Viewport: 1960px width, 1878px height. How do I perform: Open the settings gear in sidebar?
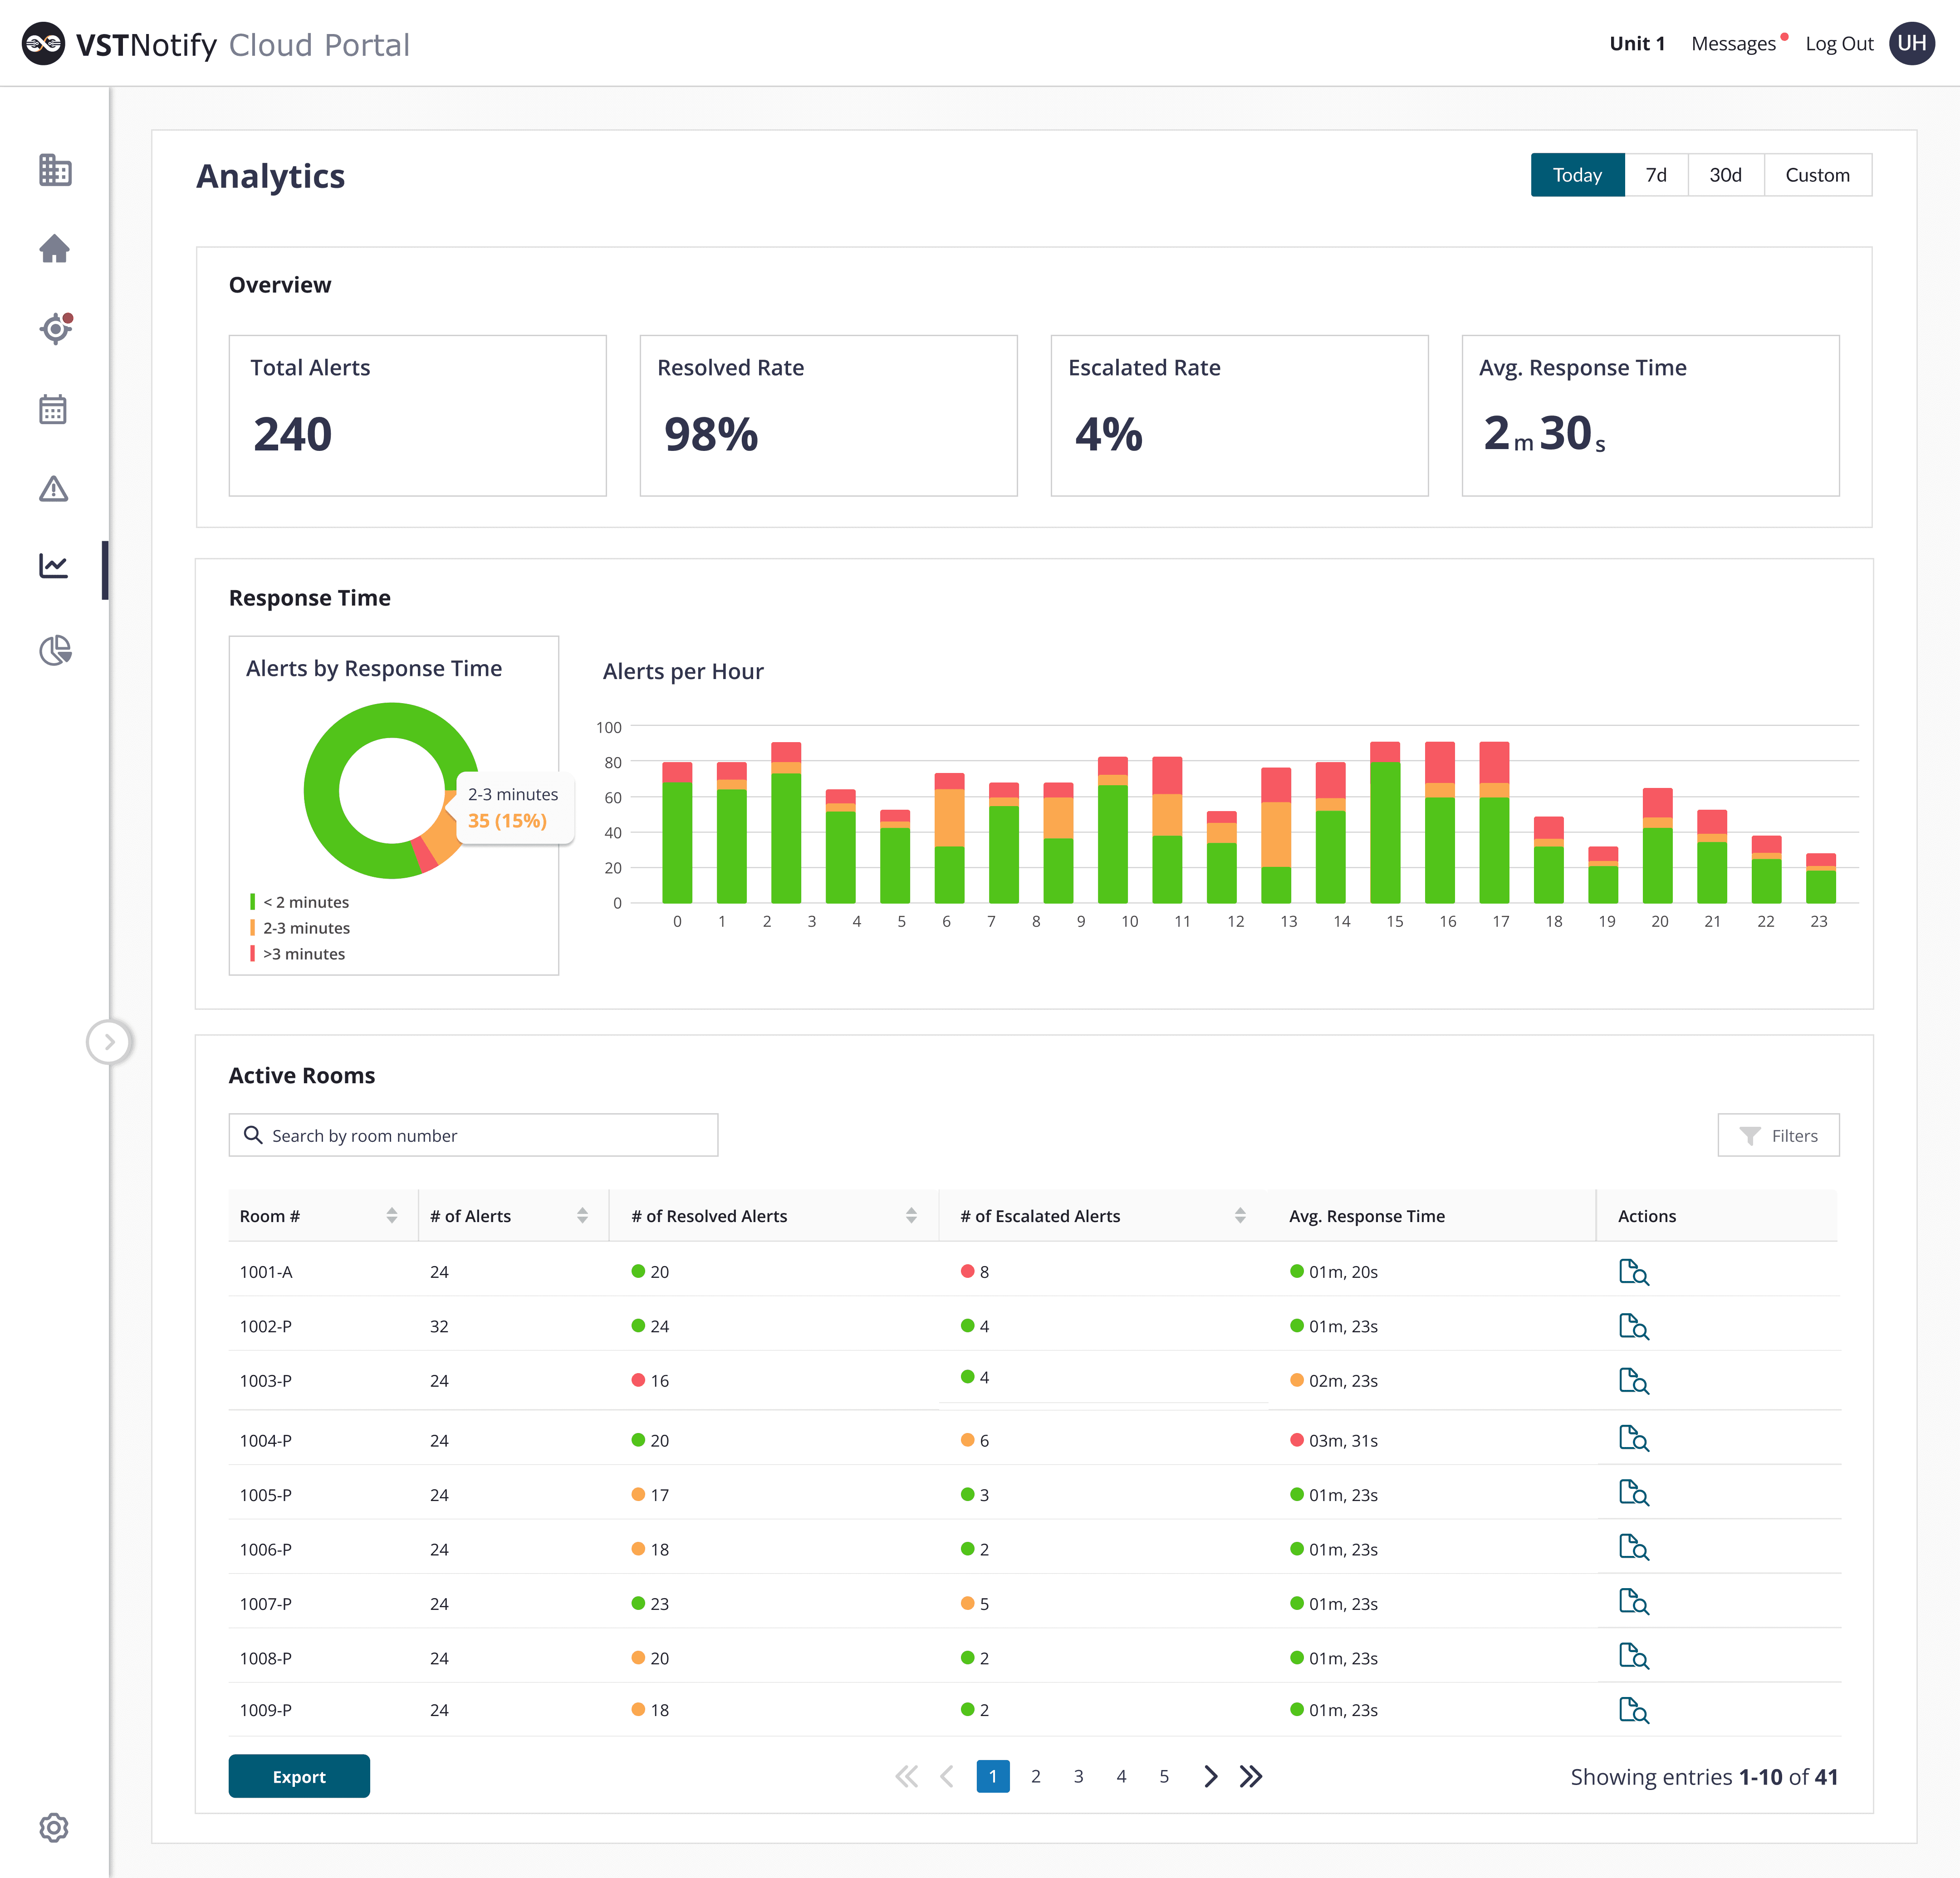[x=54, y=1827]
